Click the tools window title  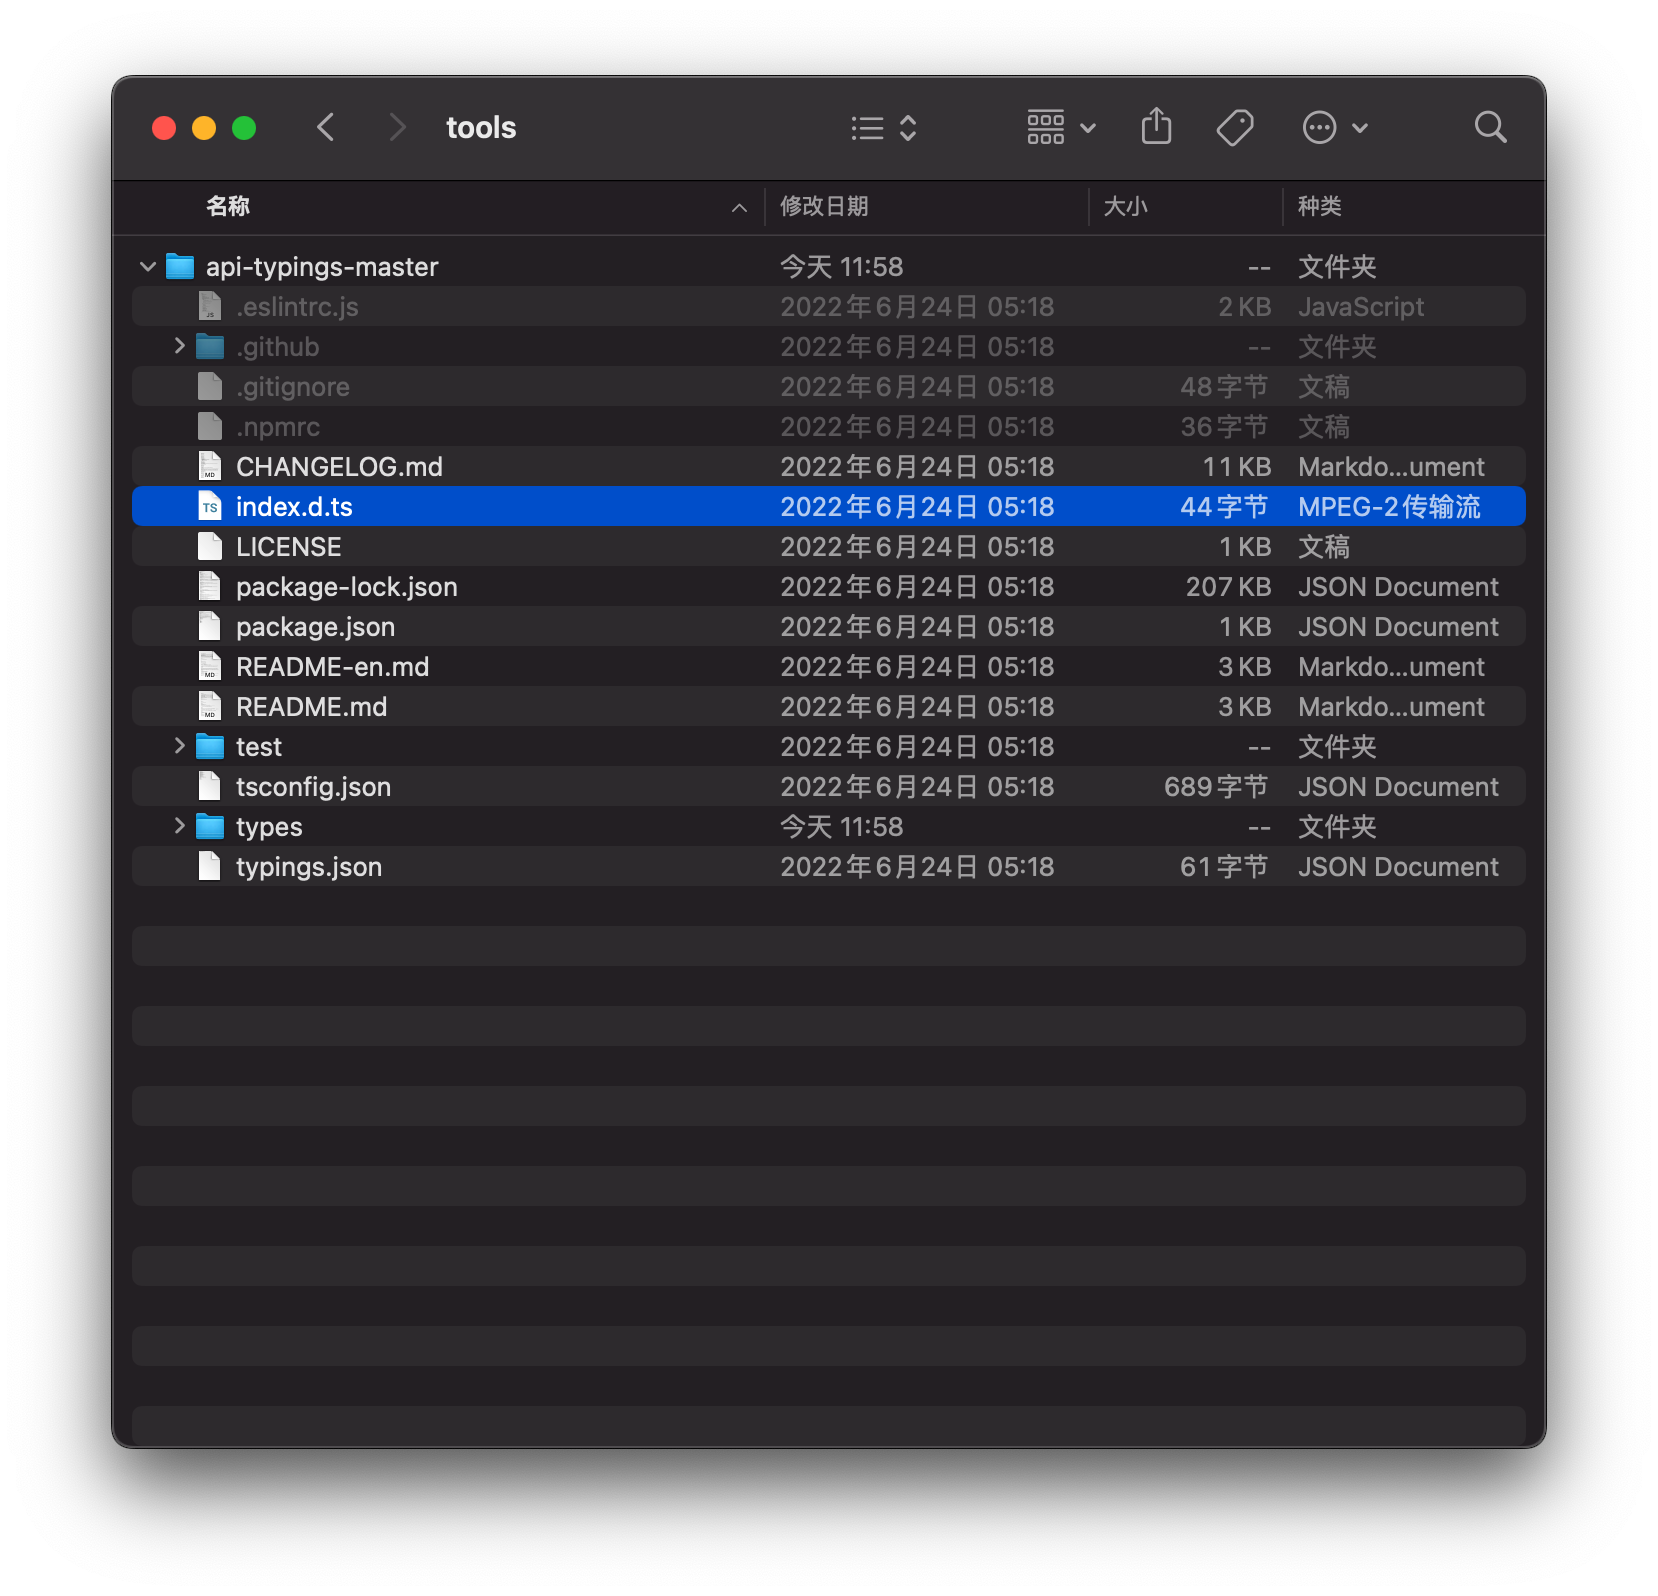481,128
